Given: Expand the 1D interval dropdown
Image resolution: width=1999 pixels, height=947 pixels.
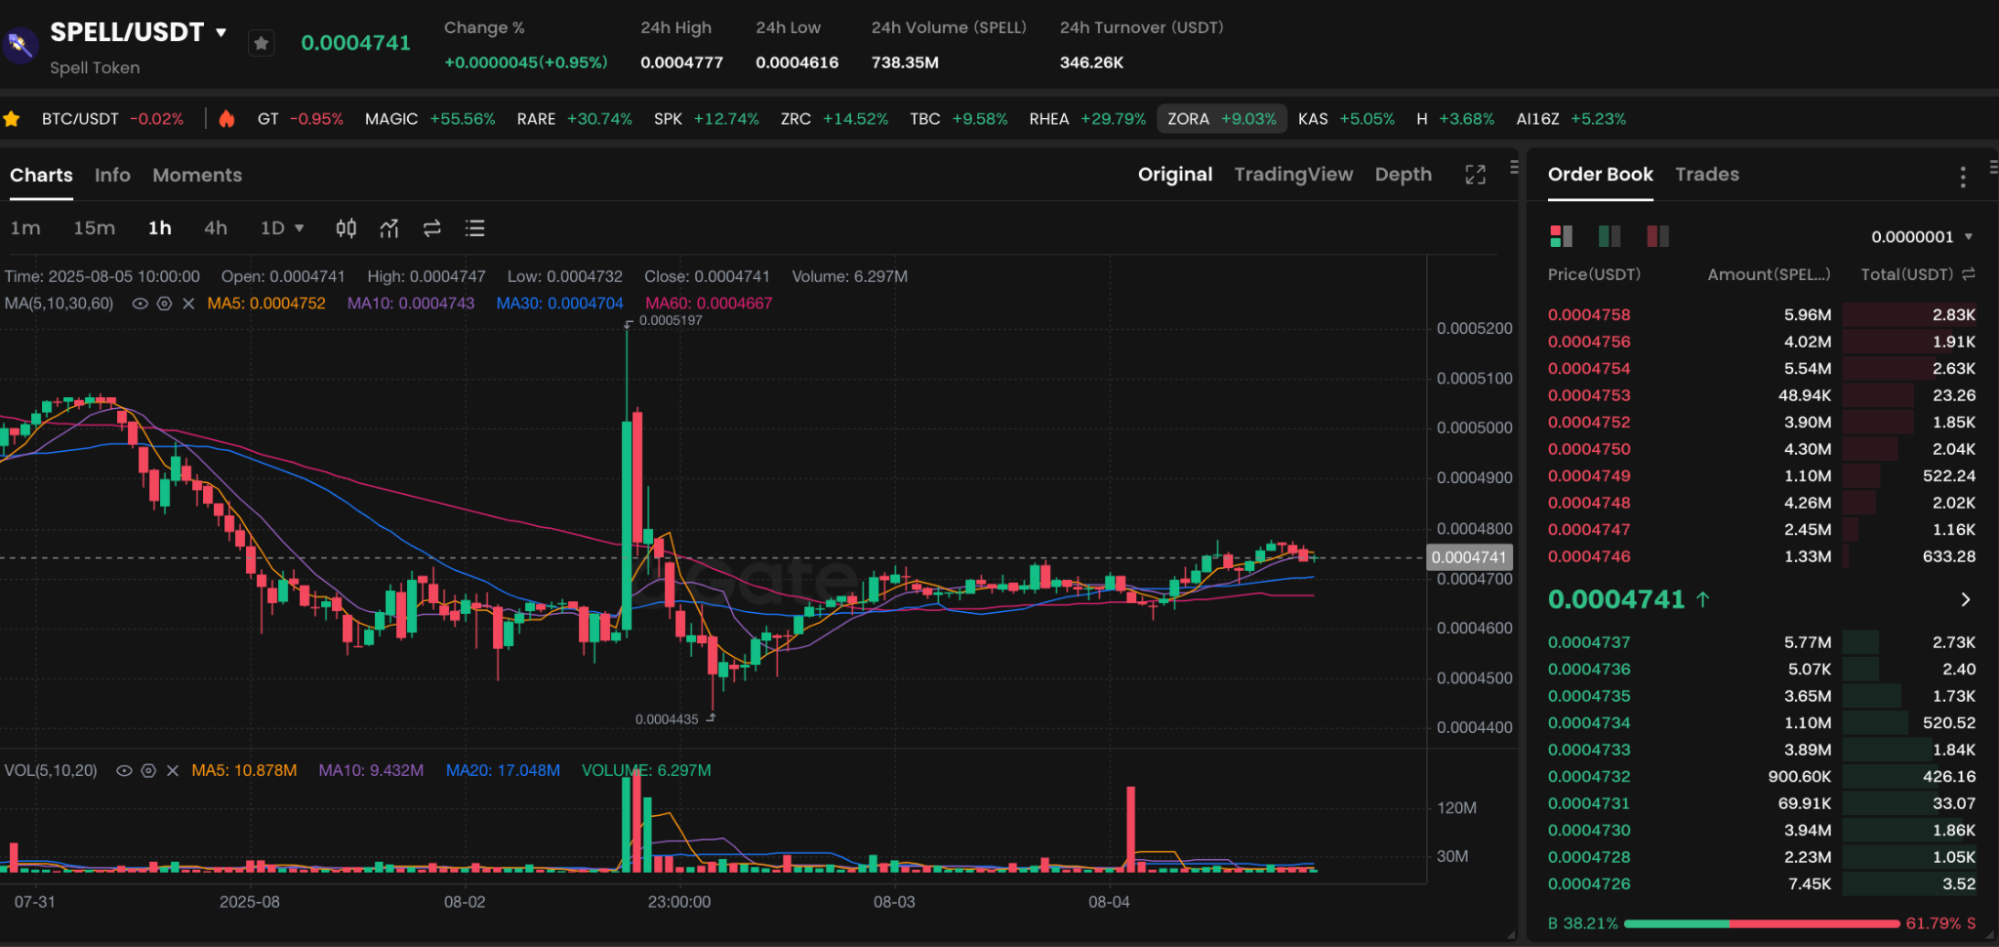Looking at the screenshot, I should click(x=282, y=228).
